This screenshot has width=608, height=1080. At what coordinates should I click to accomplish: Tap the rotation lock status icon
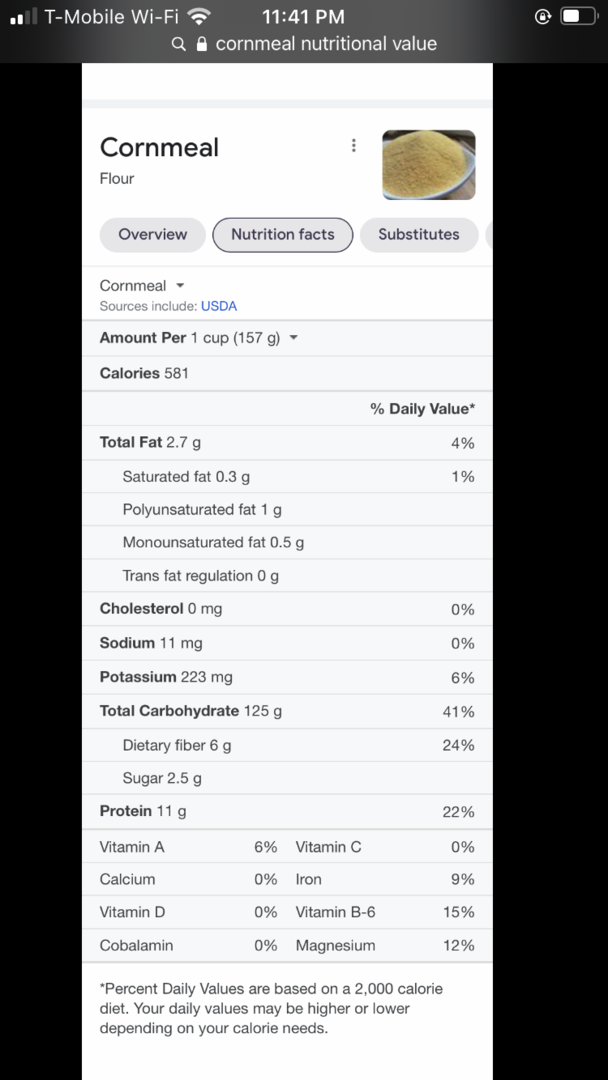click(x=543, y=16)
